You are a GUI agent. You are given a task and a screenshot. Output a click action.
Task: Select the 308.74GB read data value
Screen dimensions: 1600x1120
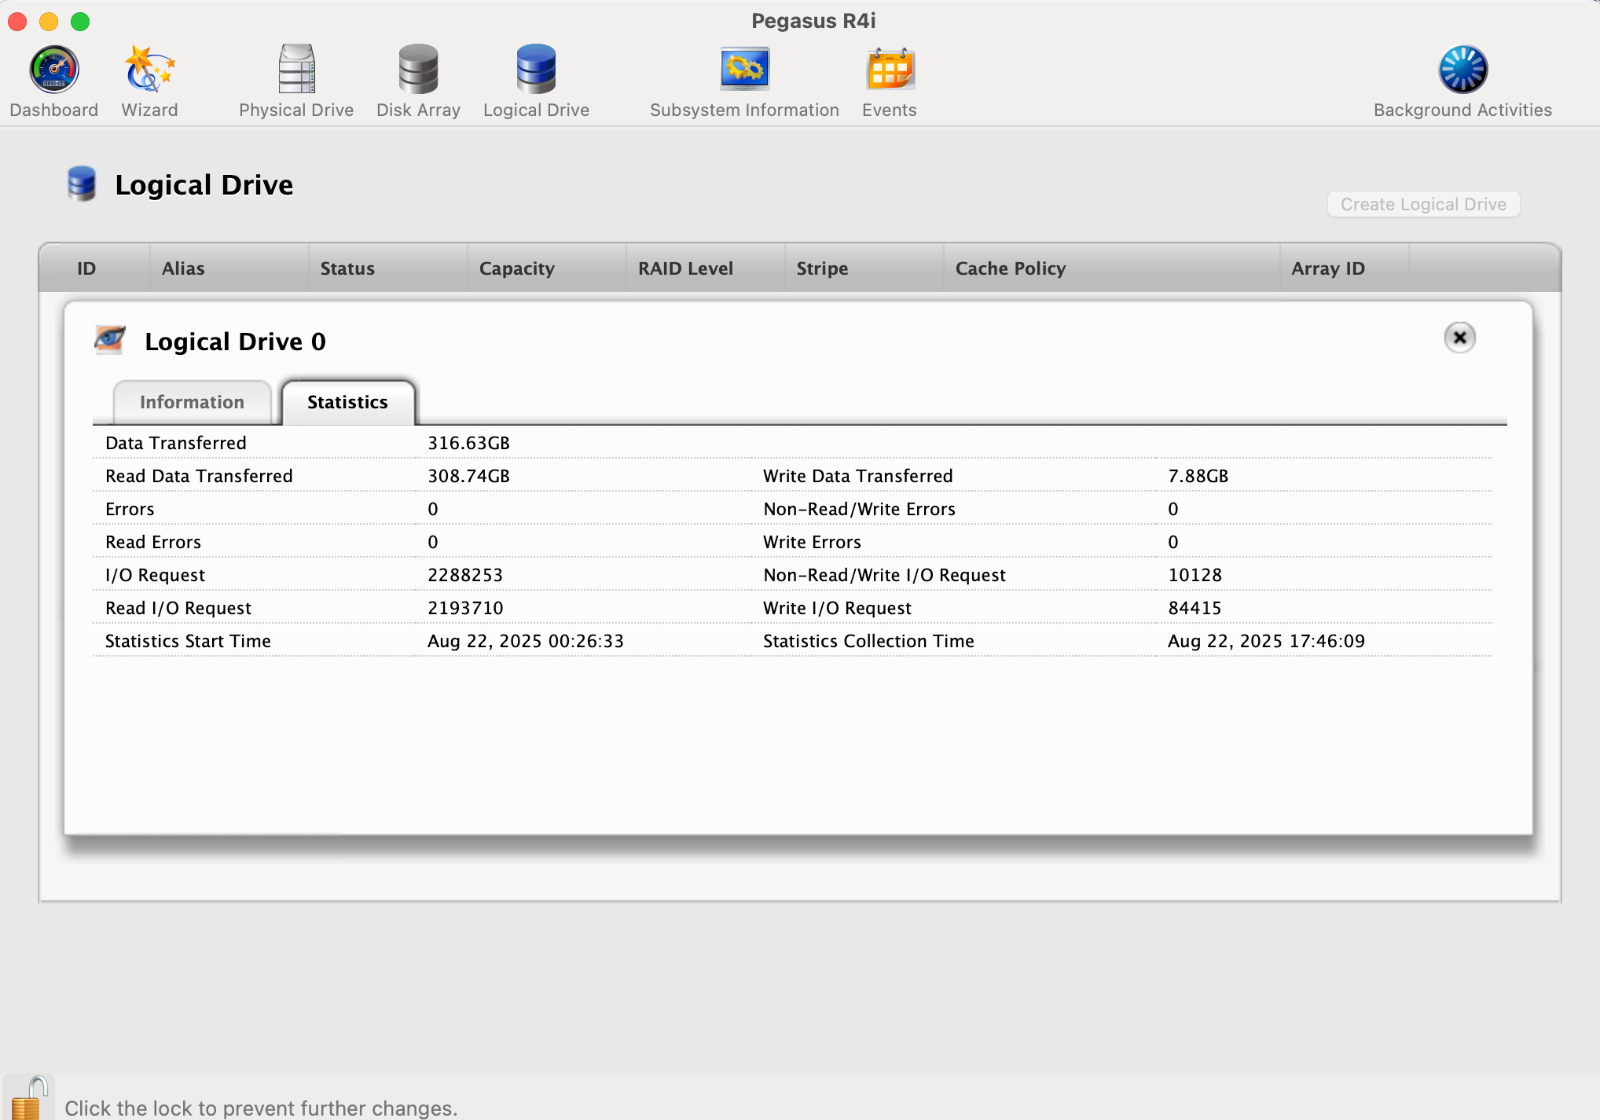coord(469,476)
